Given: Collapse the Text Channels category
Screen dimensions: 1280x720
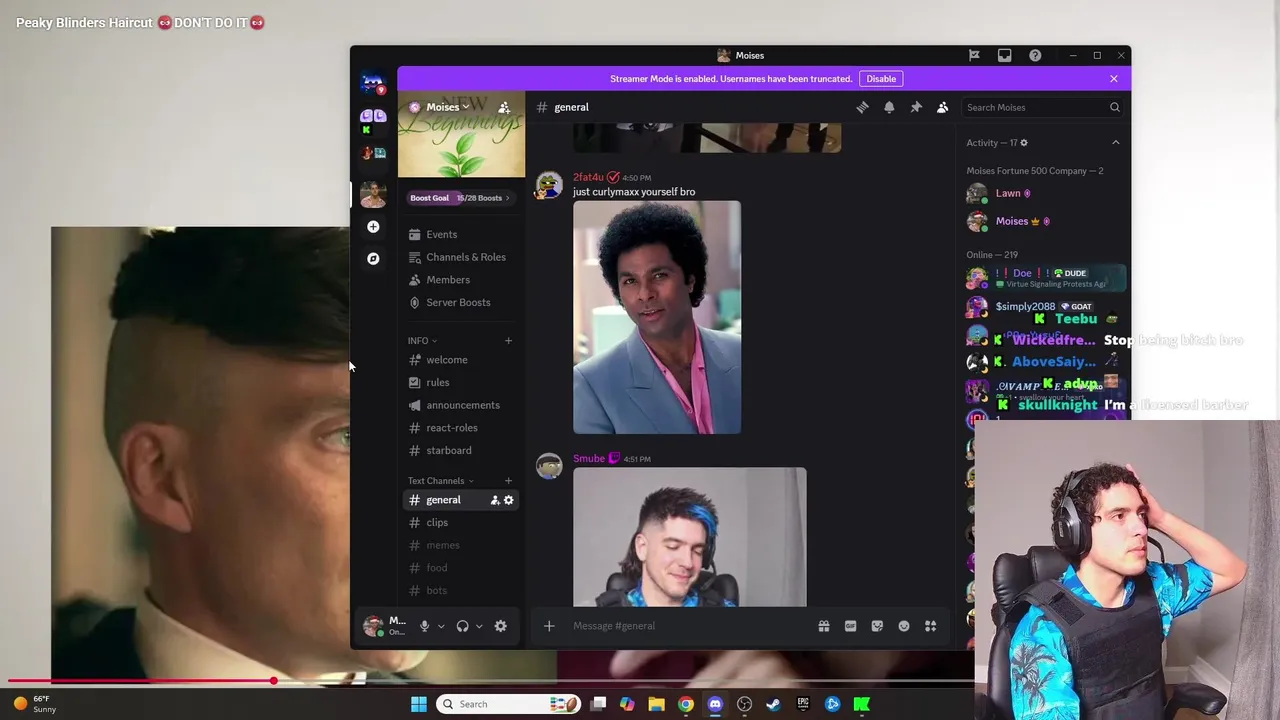Looking at the screenshot, I should pos(440,481).
